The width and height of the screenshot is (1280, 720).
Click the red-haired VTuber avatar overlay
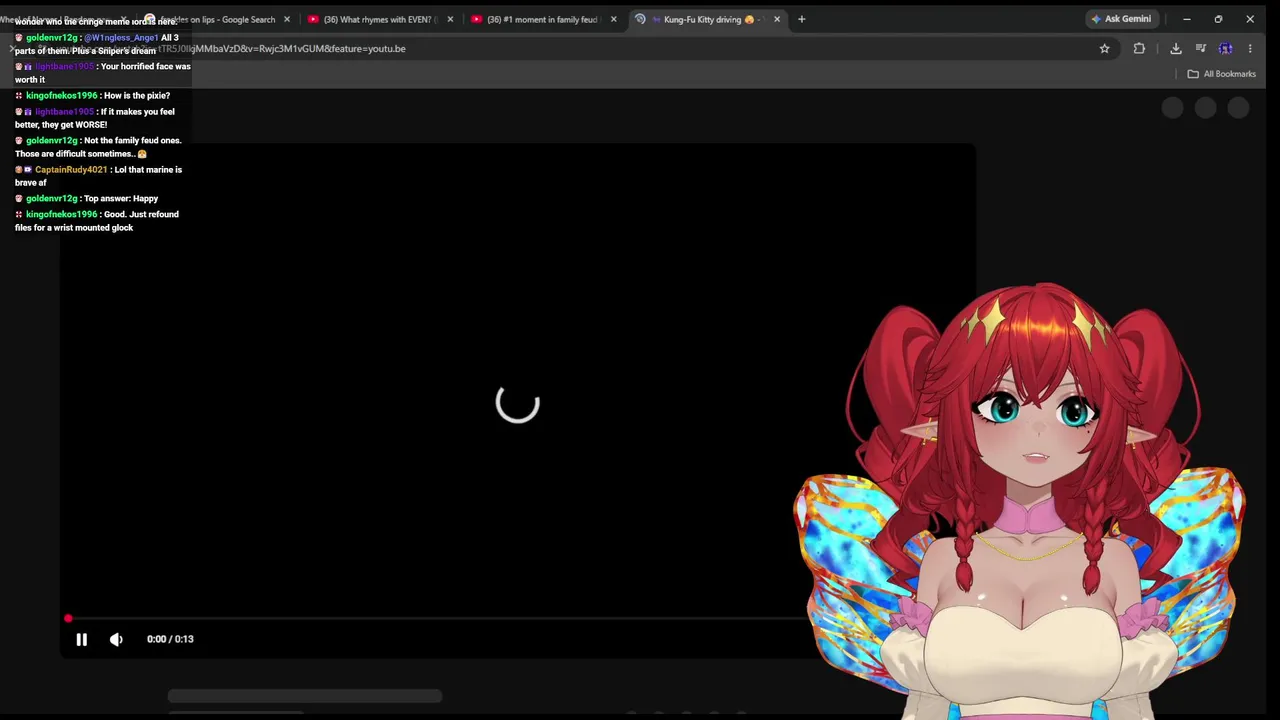coord(1020,500)
